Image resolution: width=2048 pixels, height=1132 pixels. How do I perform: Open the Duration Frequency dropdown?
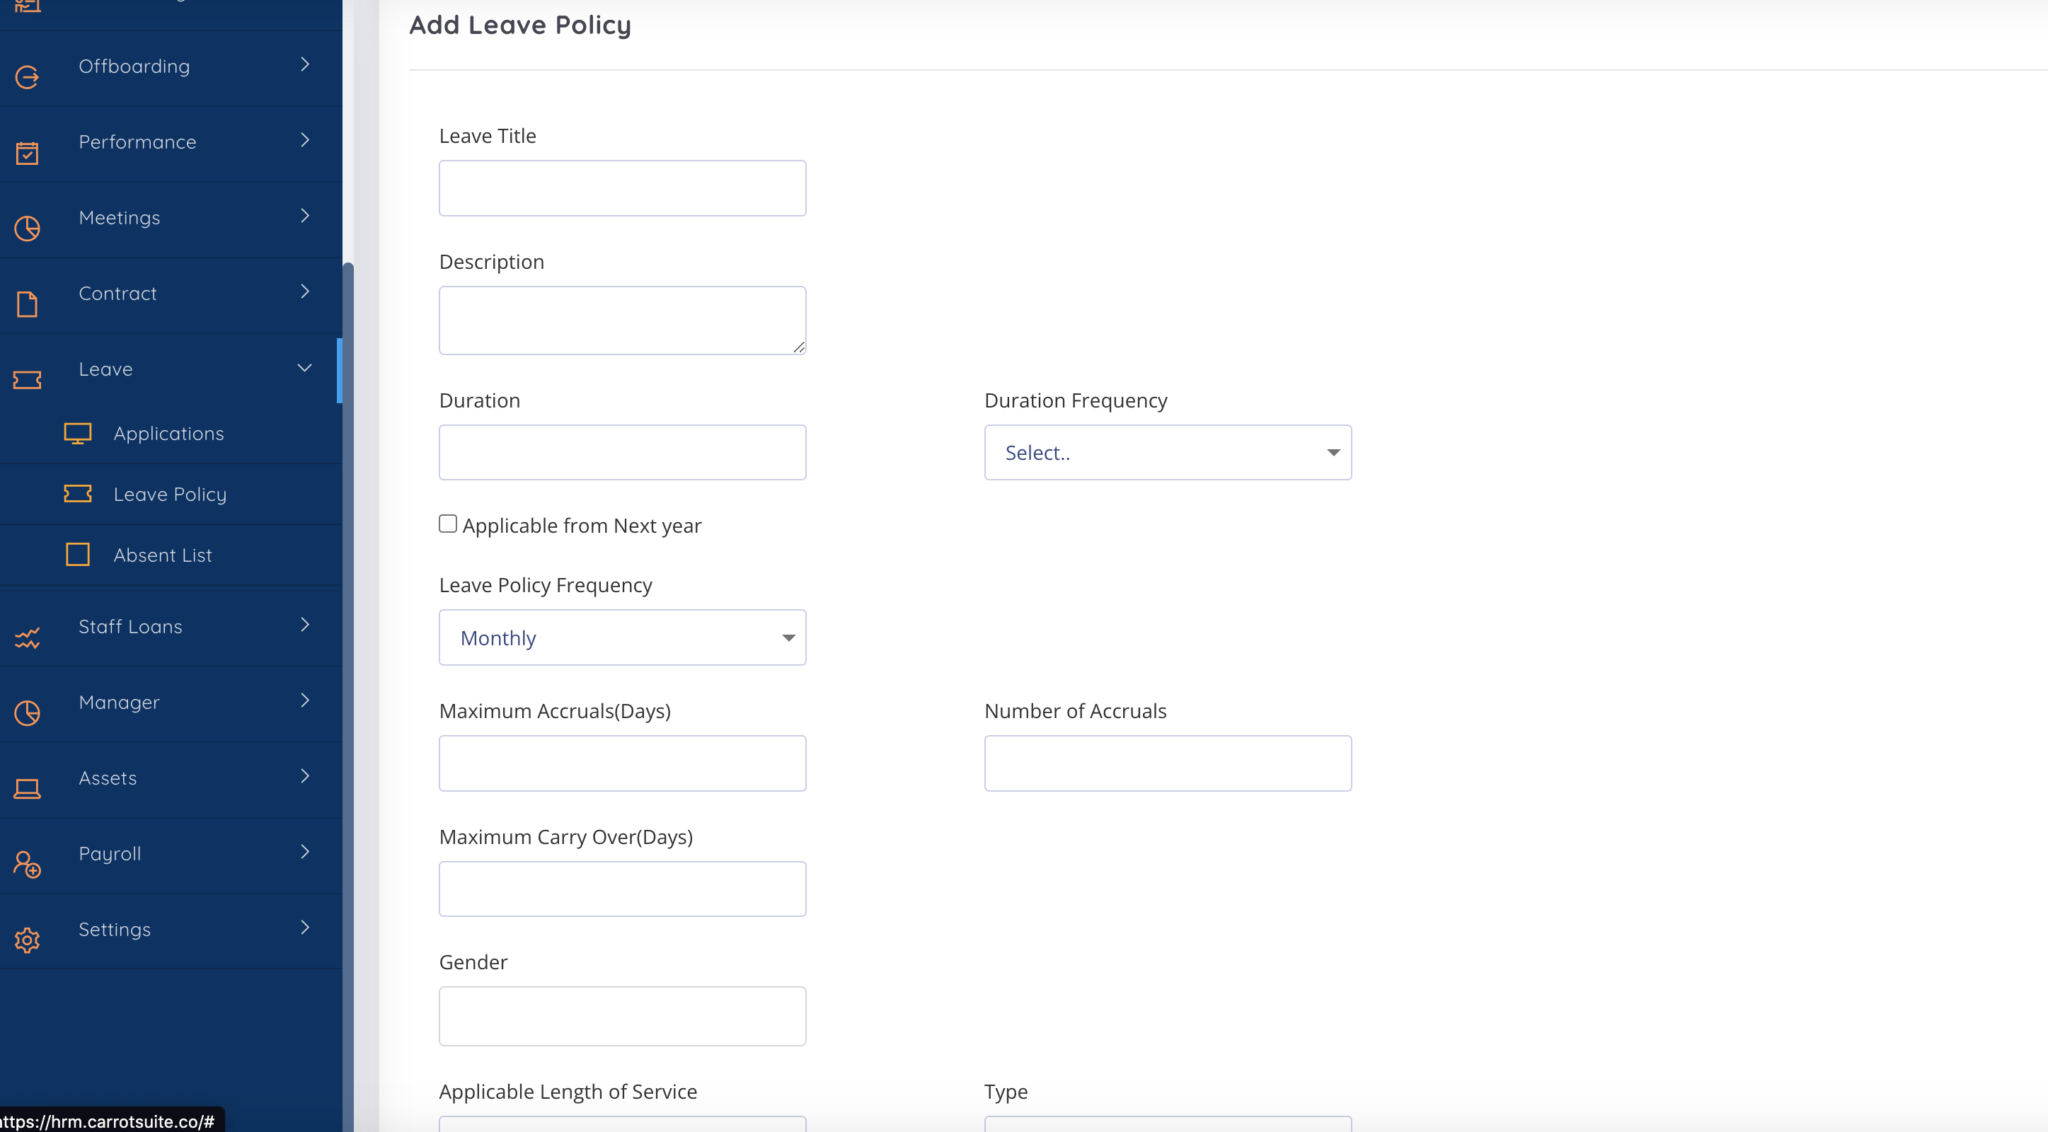[1167, 452]
